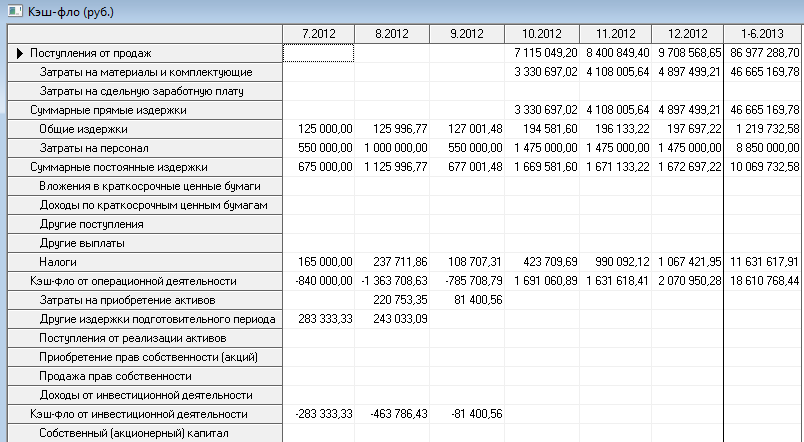This screenshot has width=804, height=442.
Task: Select row Суммарные постоянные издержки
Action: click(x=145, y=167)
